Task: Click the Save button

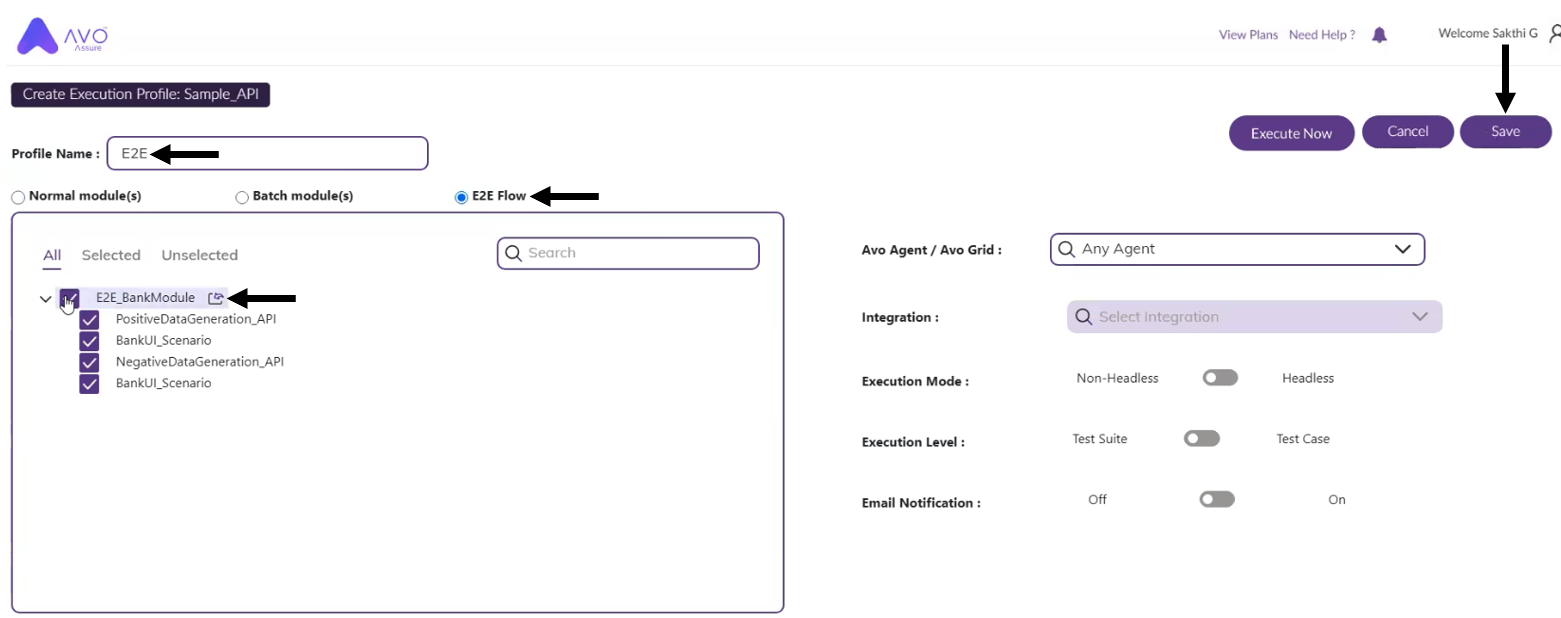Action: coord(1506,131)
